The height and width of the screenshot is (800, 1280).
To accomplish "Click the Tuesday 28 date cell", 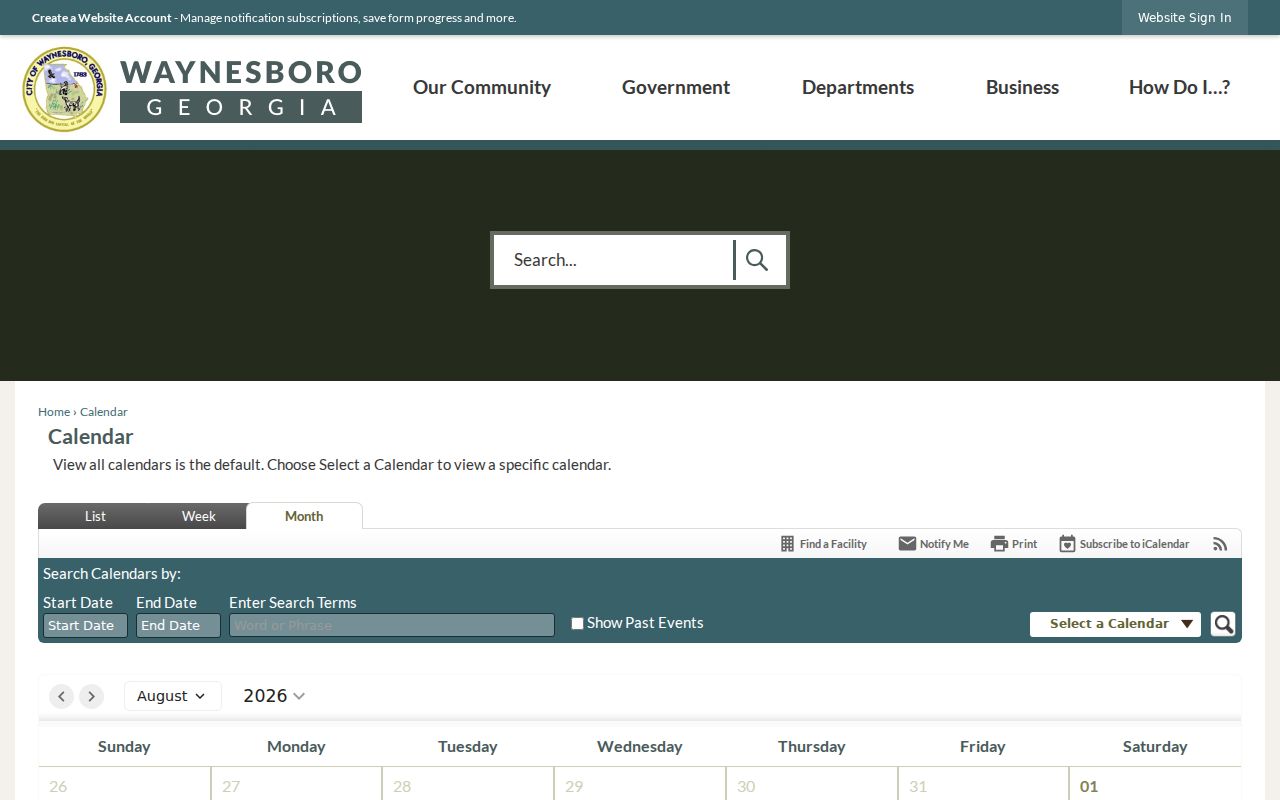I will click(x=468, y=785).
